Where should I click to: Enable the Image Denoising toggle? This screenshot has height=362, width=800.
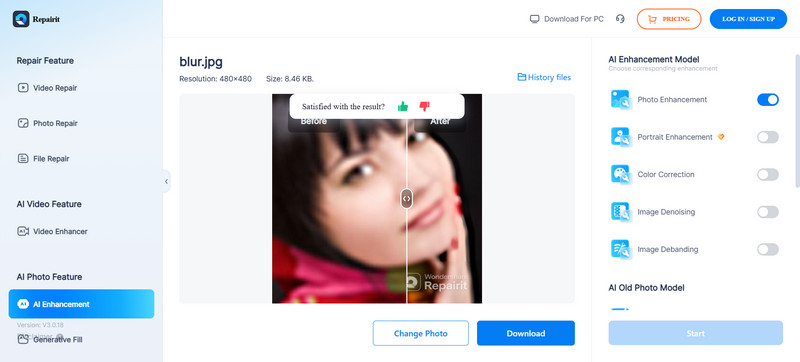[767, 212]
